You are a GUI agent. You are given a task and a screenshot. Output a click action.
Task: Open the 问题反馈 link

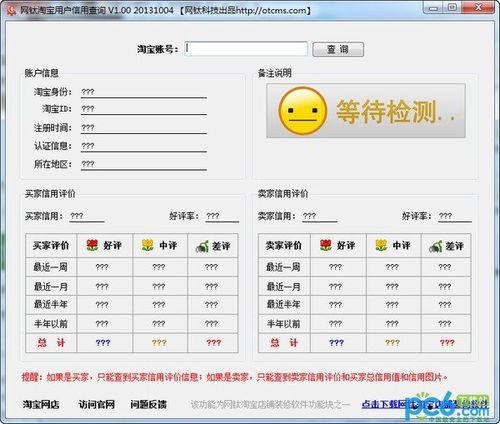[148, 404]
